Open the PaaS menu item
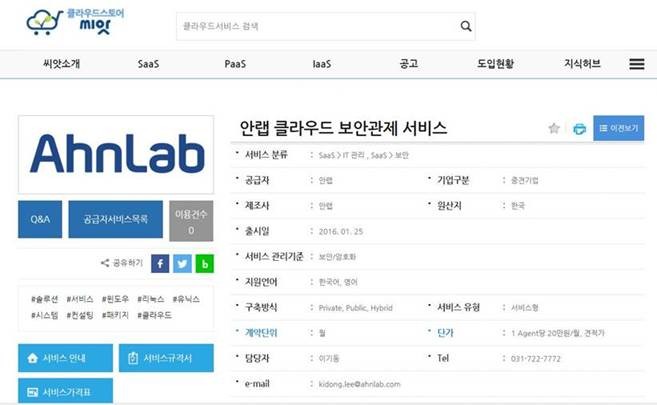This screenshot has width=657, height=405. [x=235, y=64]
